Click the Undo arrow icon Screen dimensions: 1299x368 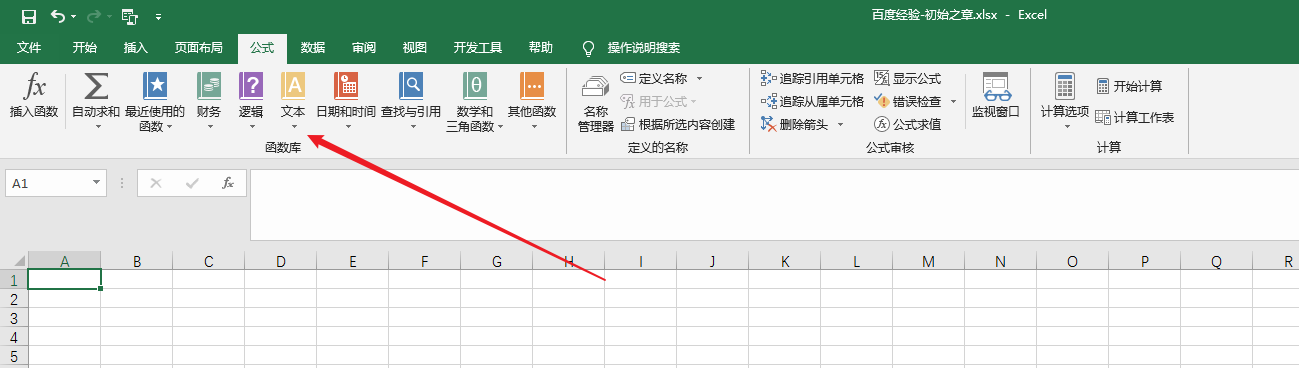coord(58,16)
